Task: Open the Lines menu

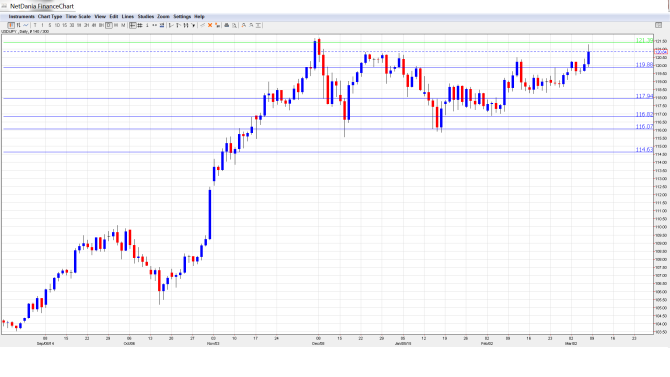Action: (128, 17)
